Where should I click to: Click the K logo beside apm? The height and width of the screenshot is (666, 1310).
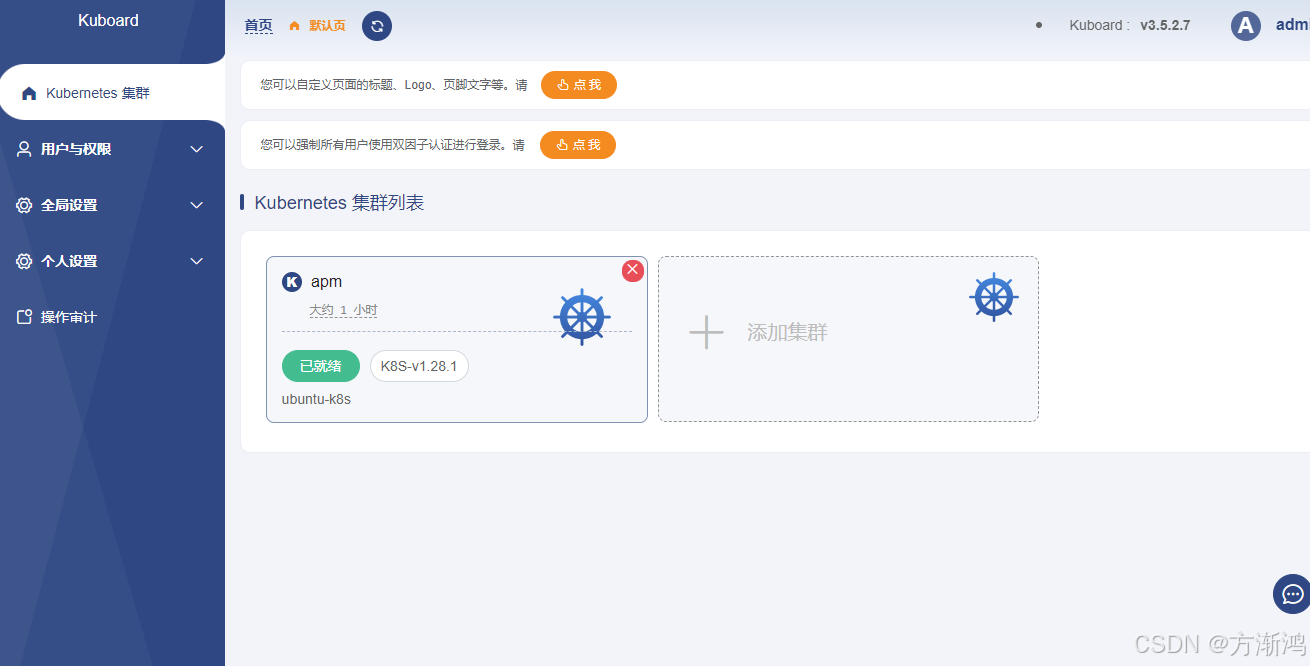pyautogui.click(x=292, y=282)
